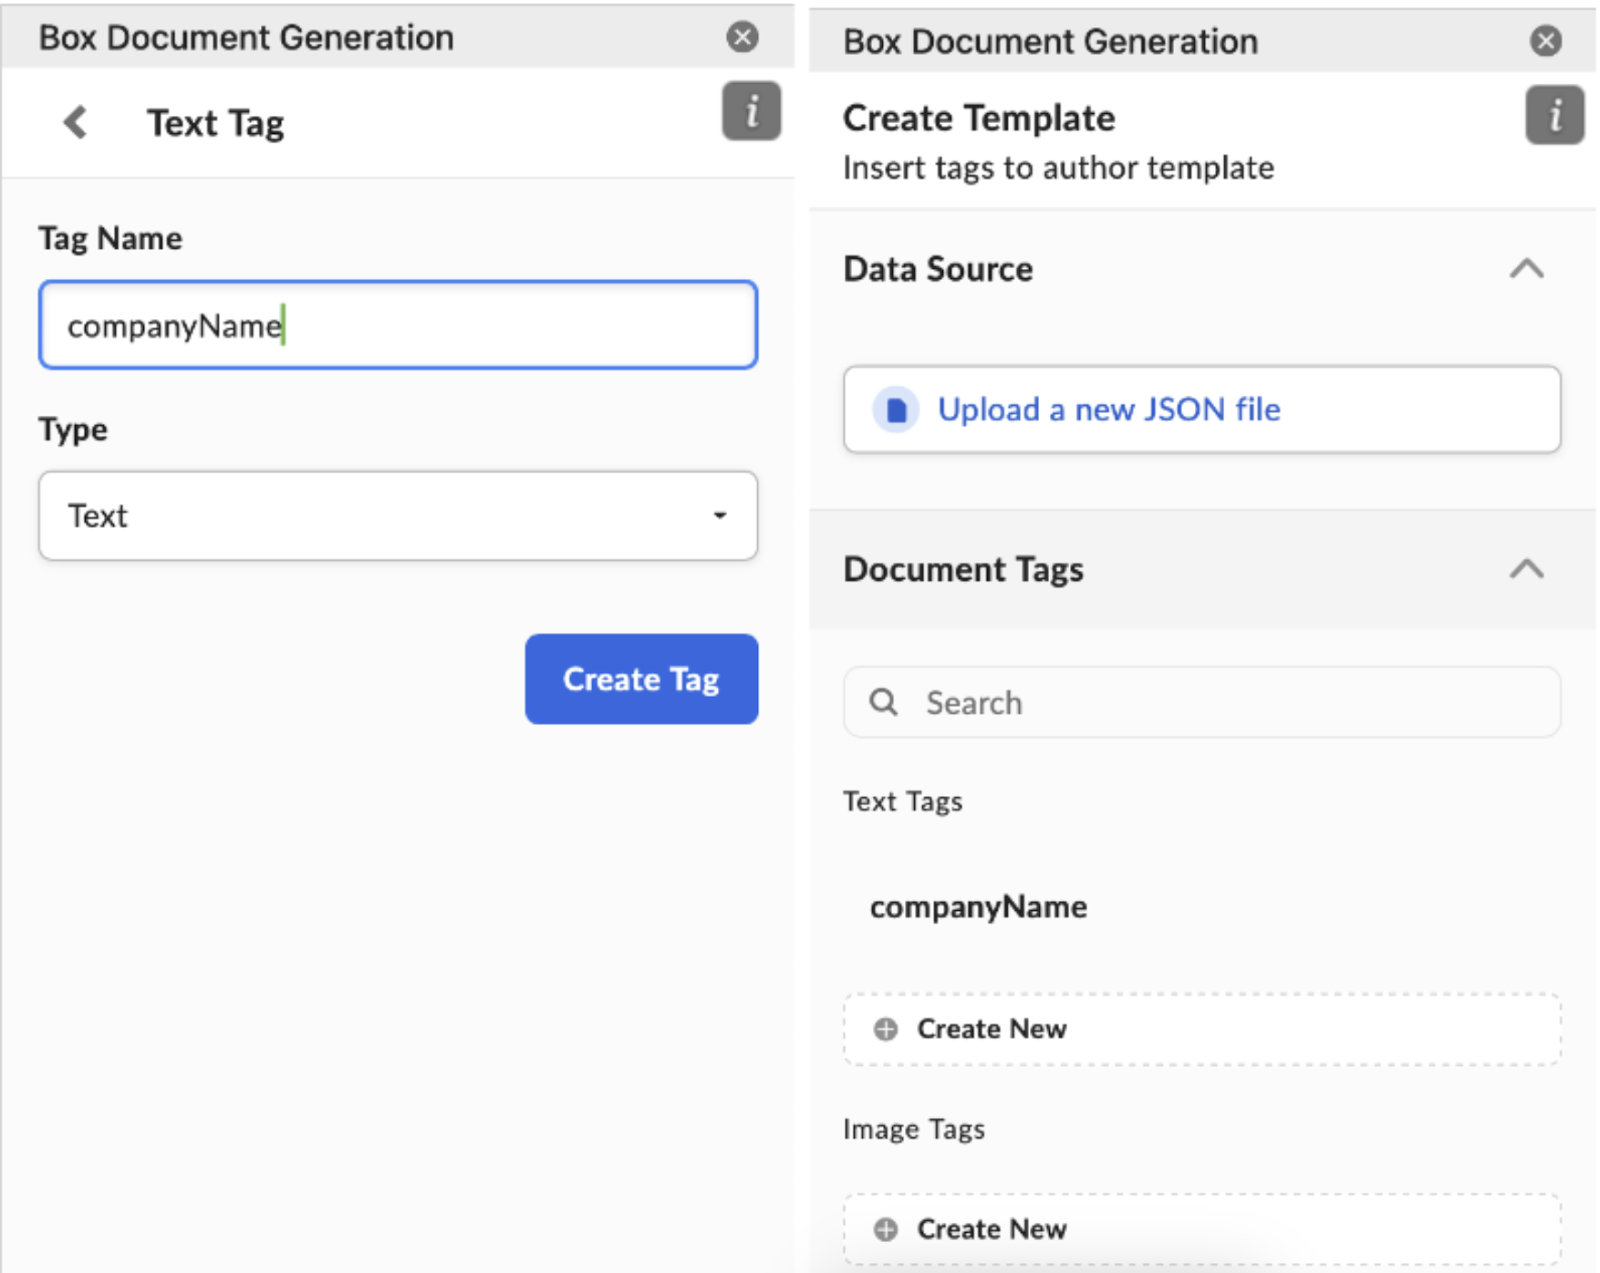Select the companyName text tag
Image resolution: width=1600 pixels, height=1273 pixels.
[978, 907]
